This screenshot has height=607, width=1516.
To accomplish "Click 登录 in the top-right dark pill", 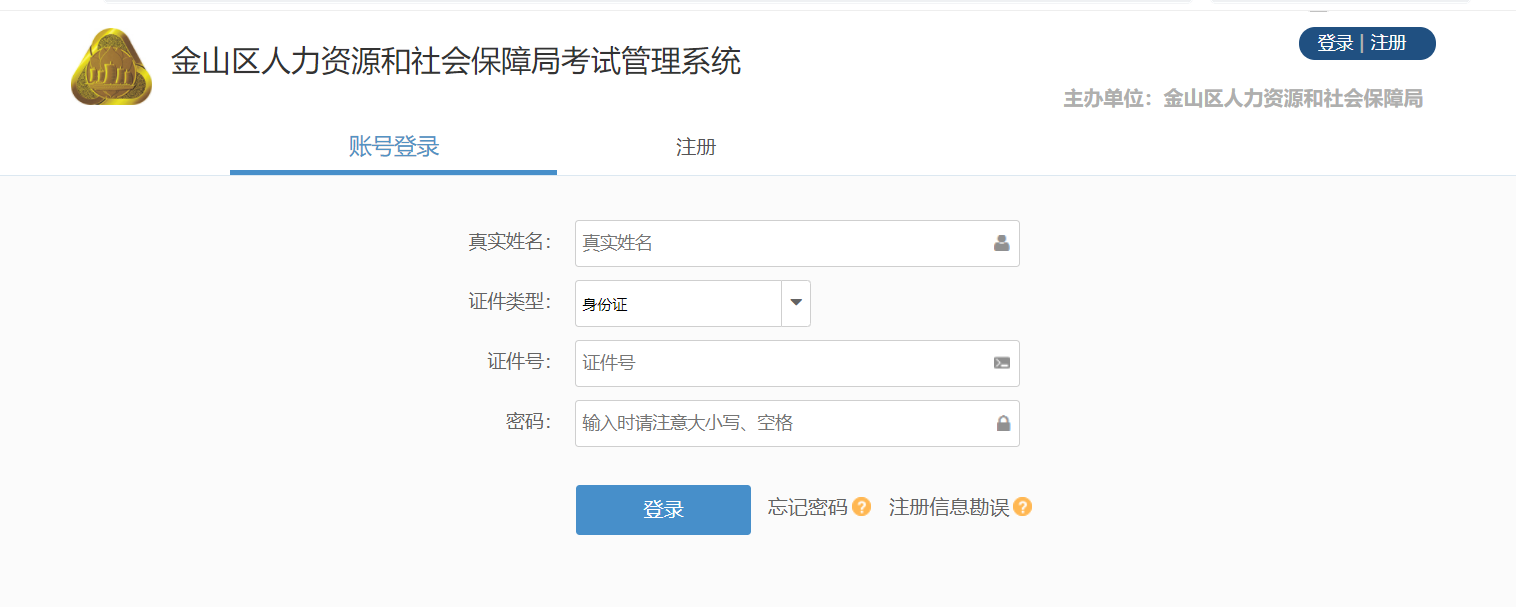I will click(1335, 43).
